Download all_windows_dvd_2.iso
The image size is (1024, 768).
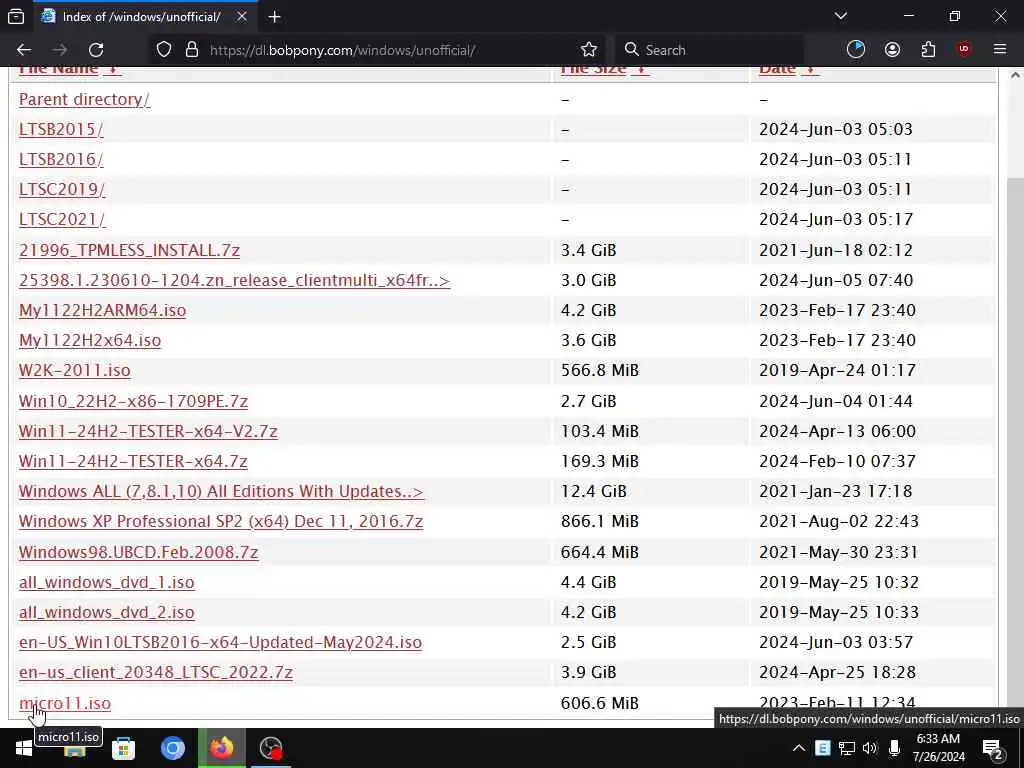click(x=106, y=612)
